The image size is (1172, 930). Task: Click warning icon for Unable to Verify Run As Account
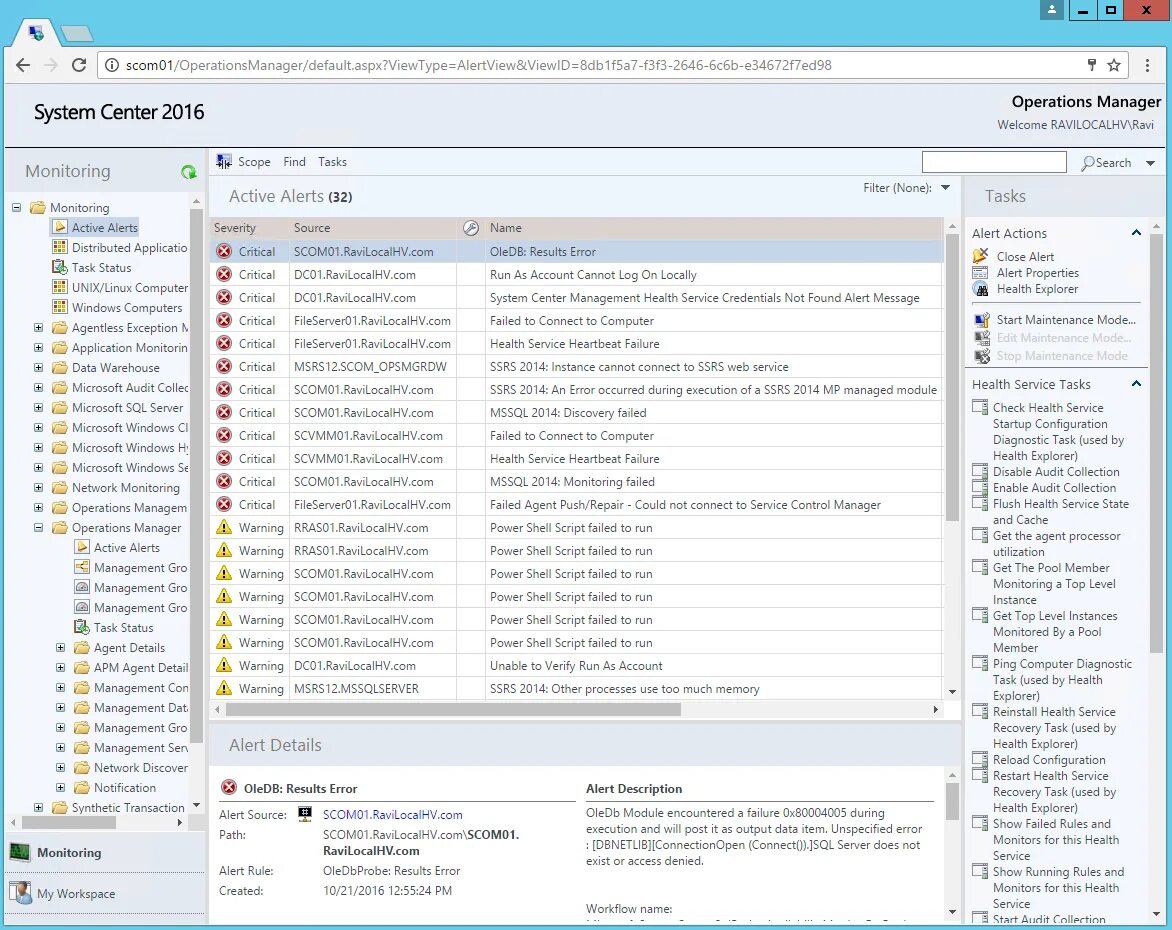click(223, 665)
